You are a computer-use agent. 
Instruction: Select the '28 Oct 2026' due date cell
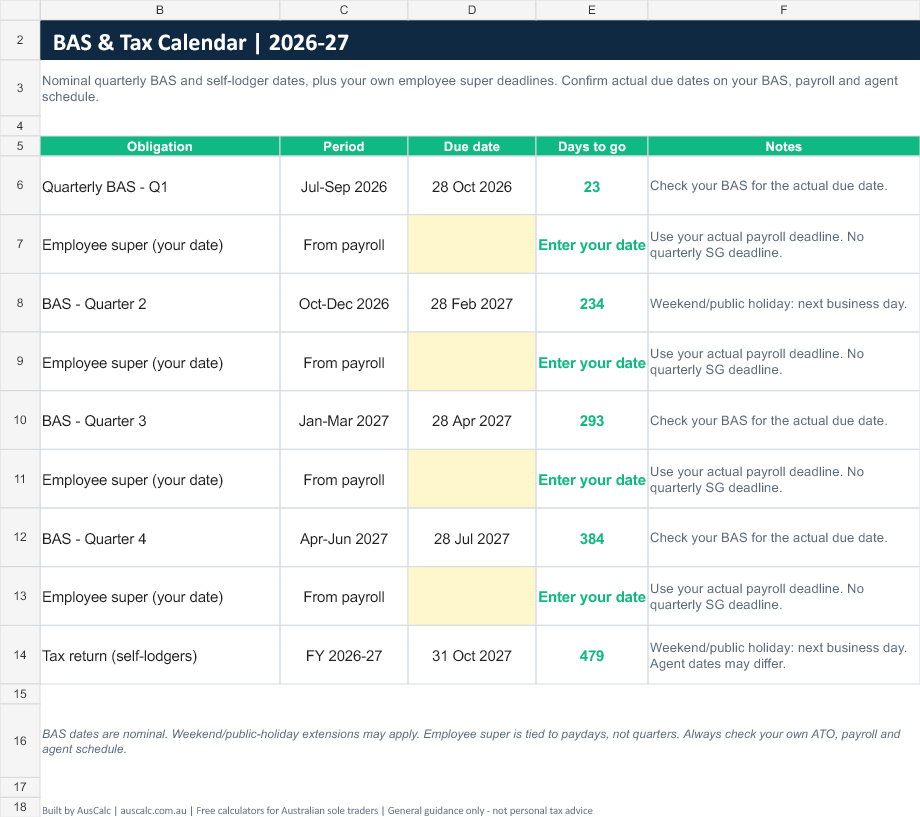pyautogui.click(x=472, y=186)
